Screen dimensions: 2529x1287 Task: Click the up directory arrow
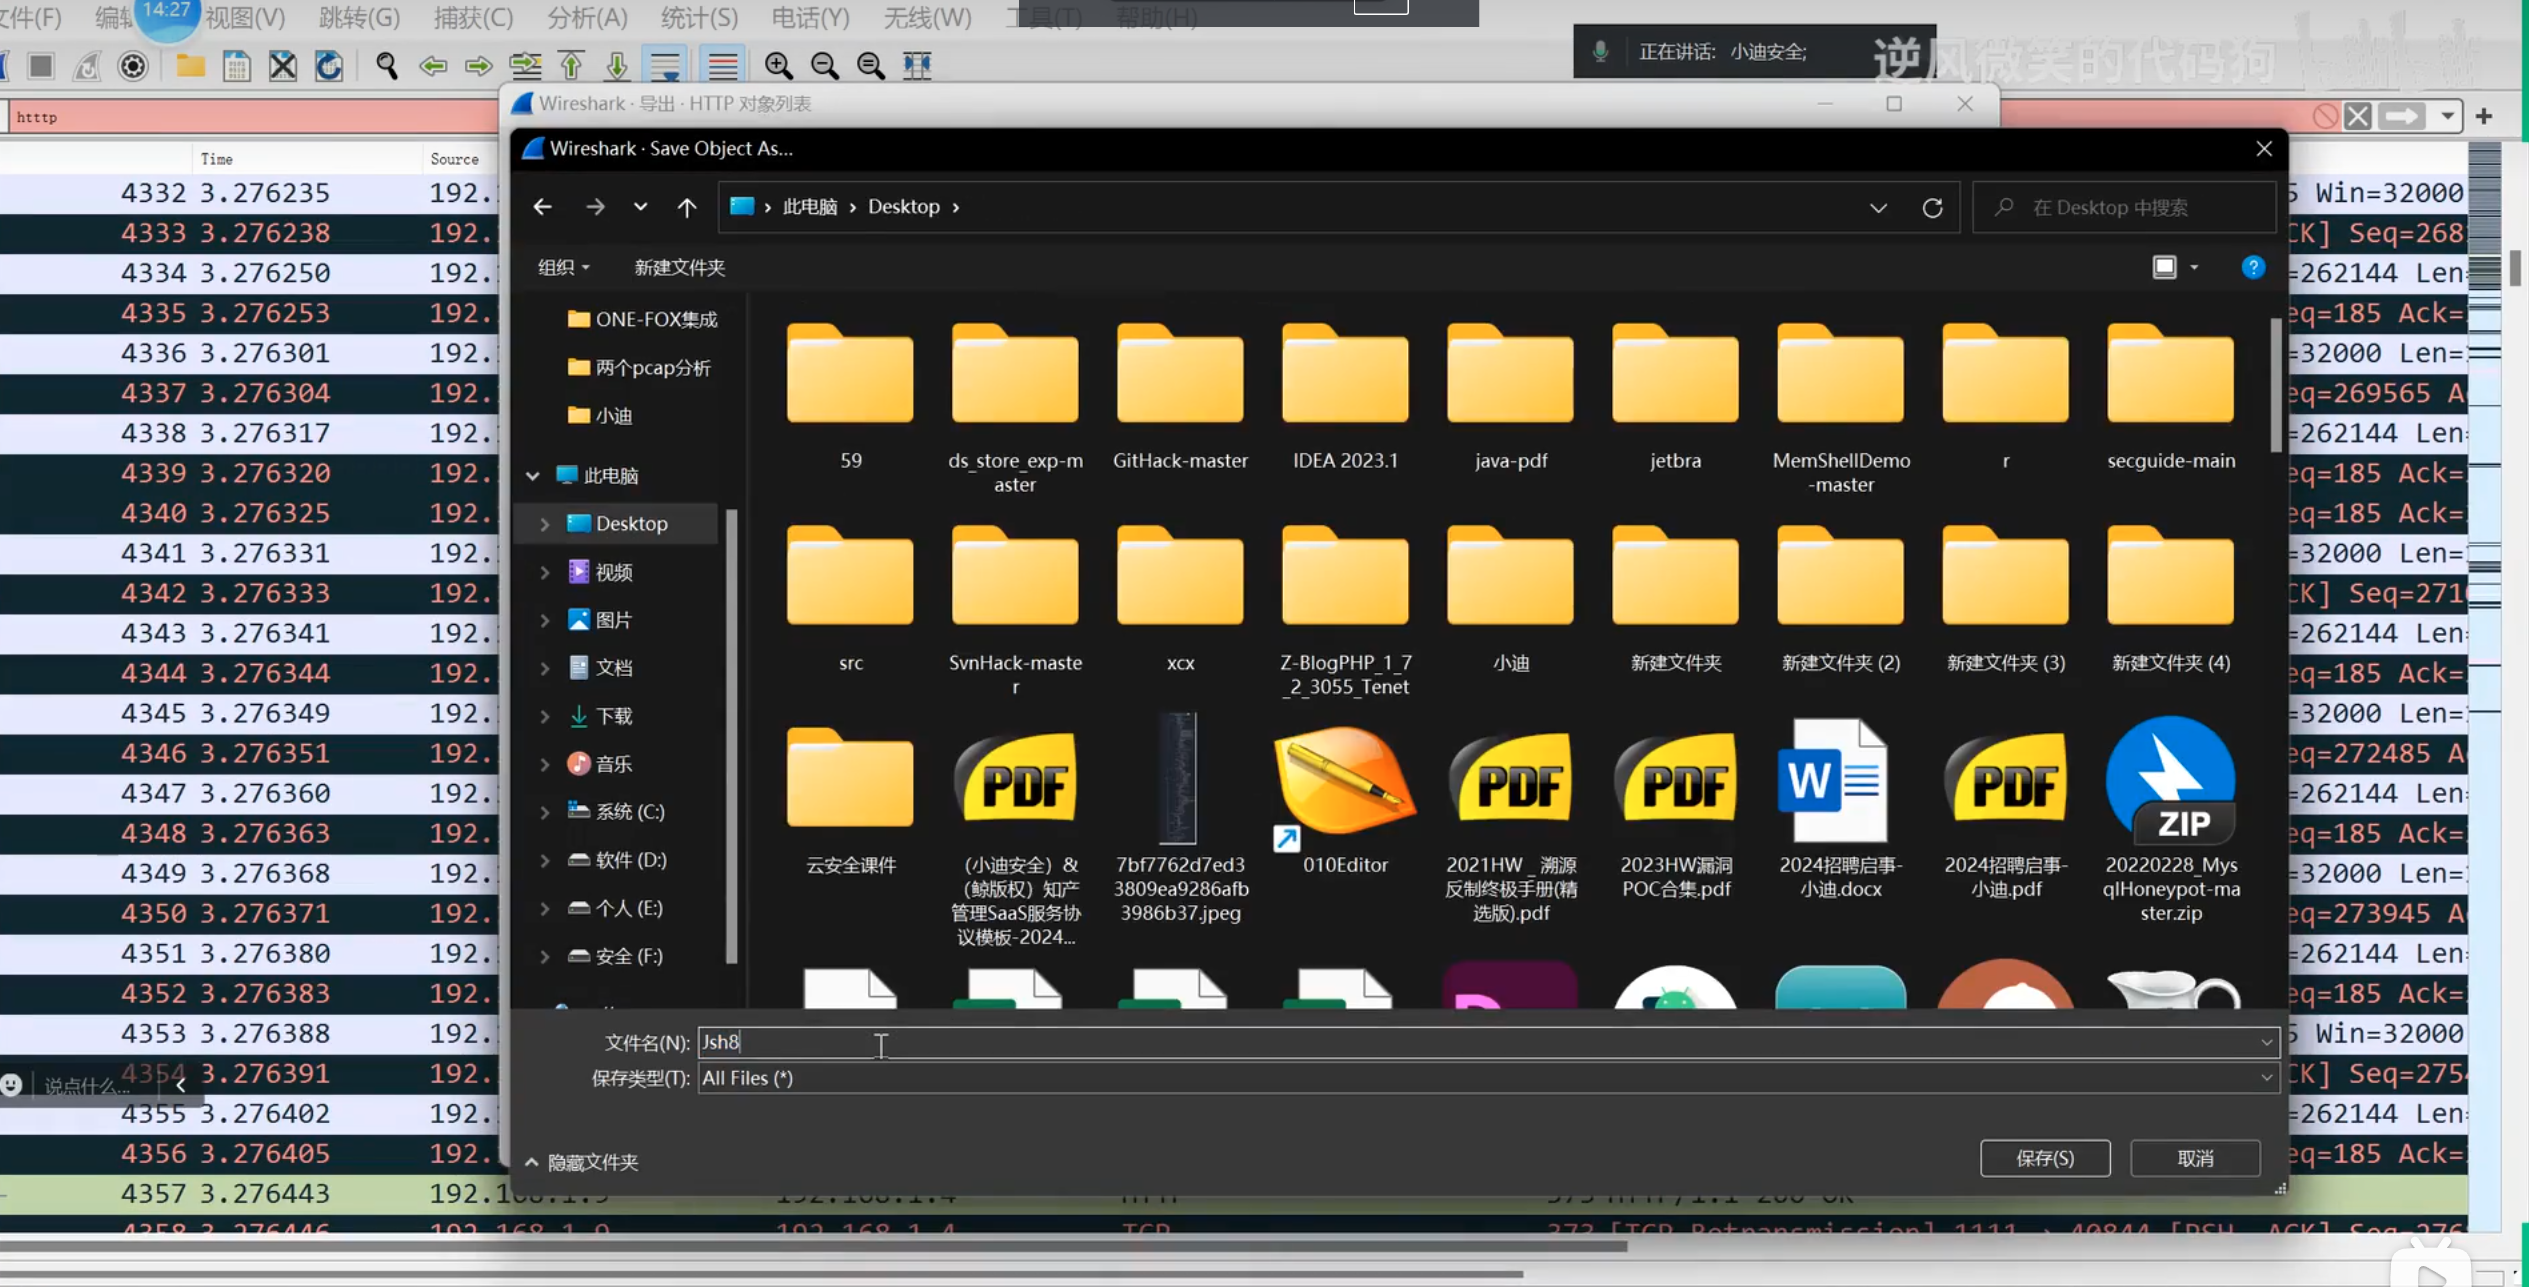pos(686,207)
